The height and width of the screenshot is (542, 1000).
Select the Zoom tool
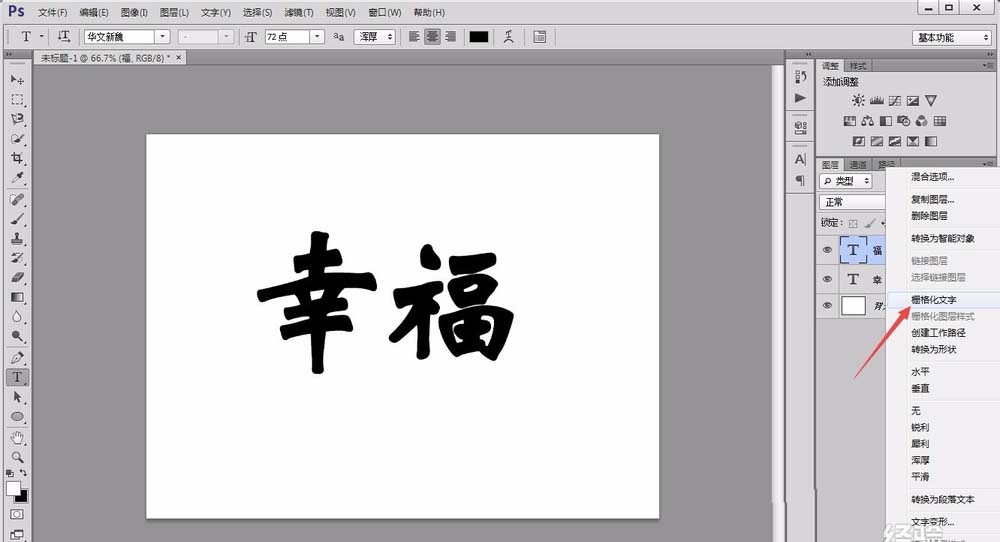[x=17, y=457]
